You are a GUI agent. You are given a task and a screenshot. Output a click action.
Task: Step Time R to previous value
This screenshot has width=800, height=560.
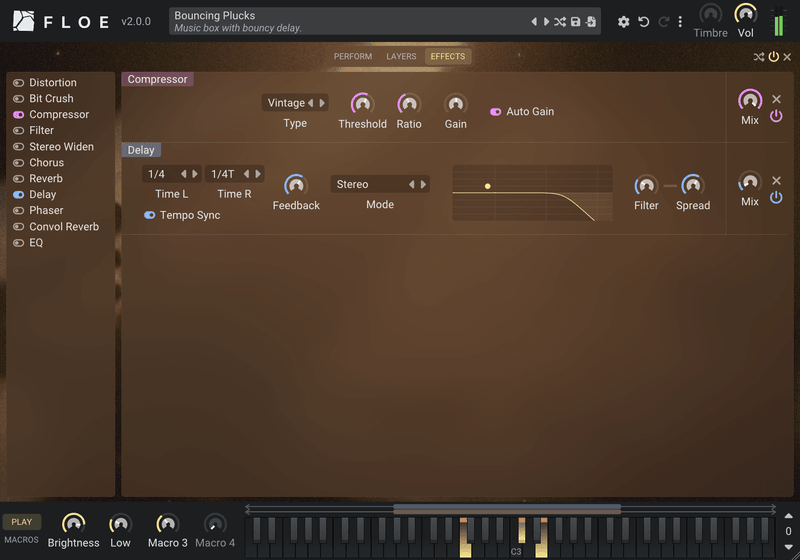click(246, 174)
